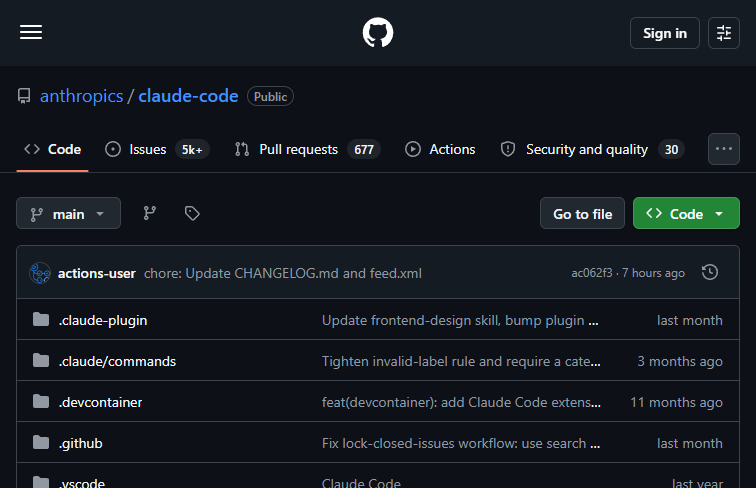Screen dimensions: 756x488
Task: Click folder icon beside .github
Action: click(x=41, y=442)
